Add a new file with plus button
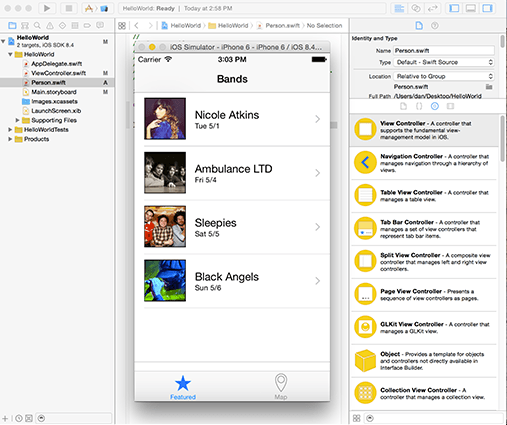 [x=5, y=418]
